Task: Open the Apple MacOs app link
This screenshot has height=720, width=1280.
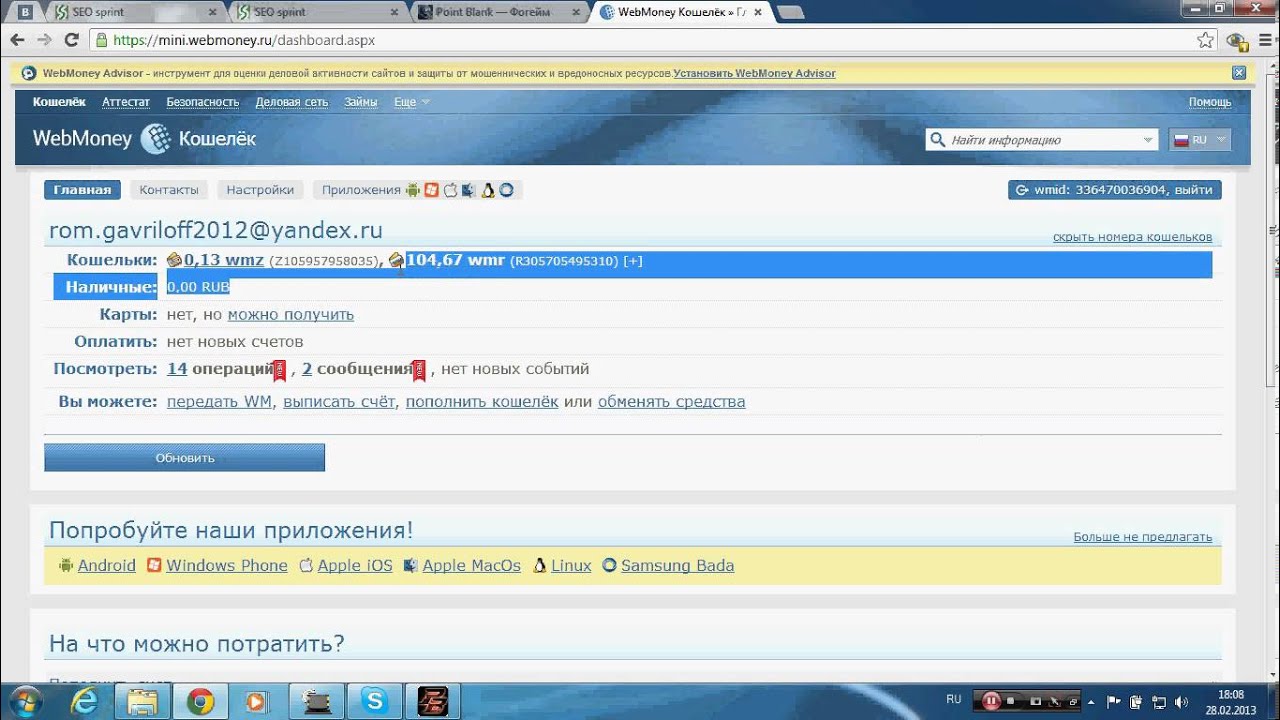Action: (x=471, y=565)
